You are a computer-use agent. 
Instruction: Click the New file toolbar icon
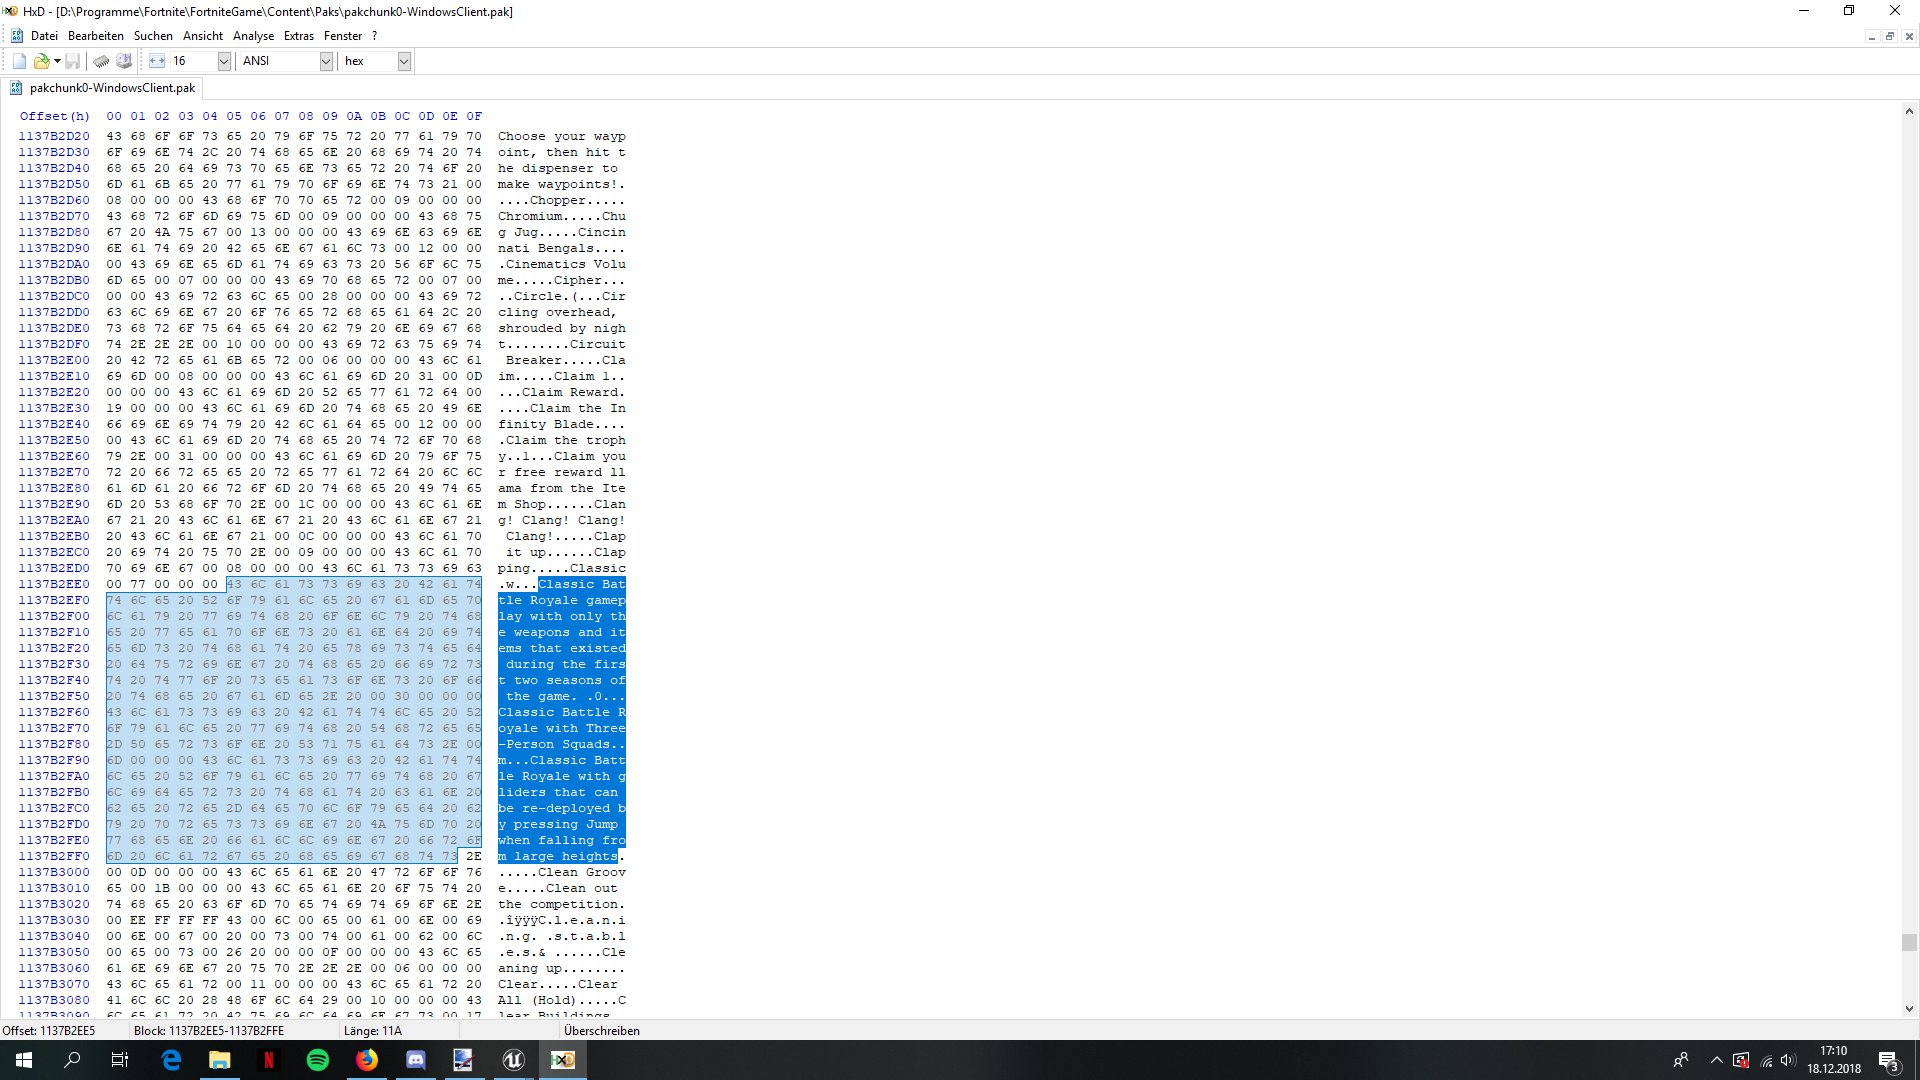(19, 61)
